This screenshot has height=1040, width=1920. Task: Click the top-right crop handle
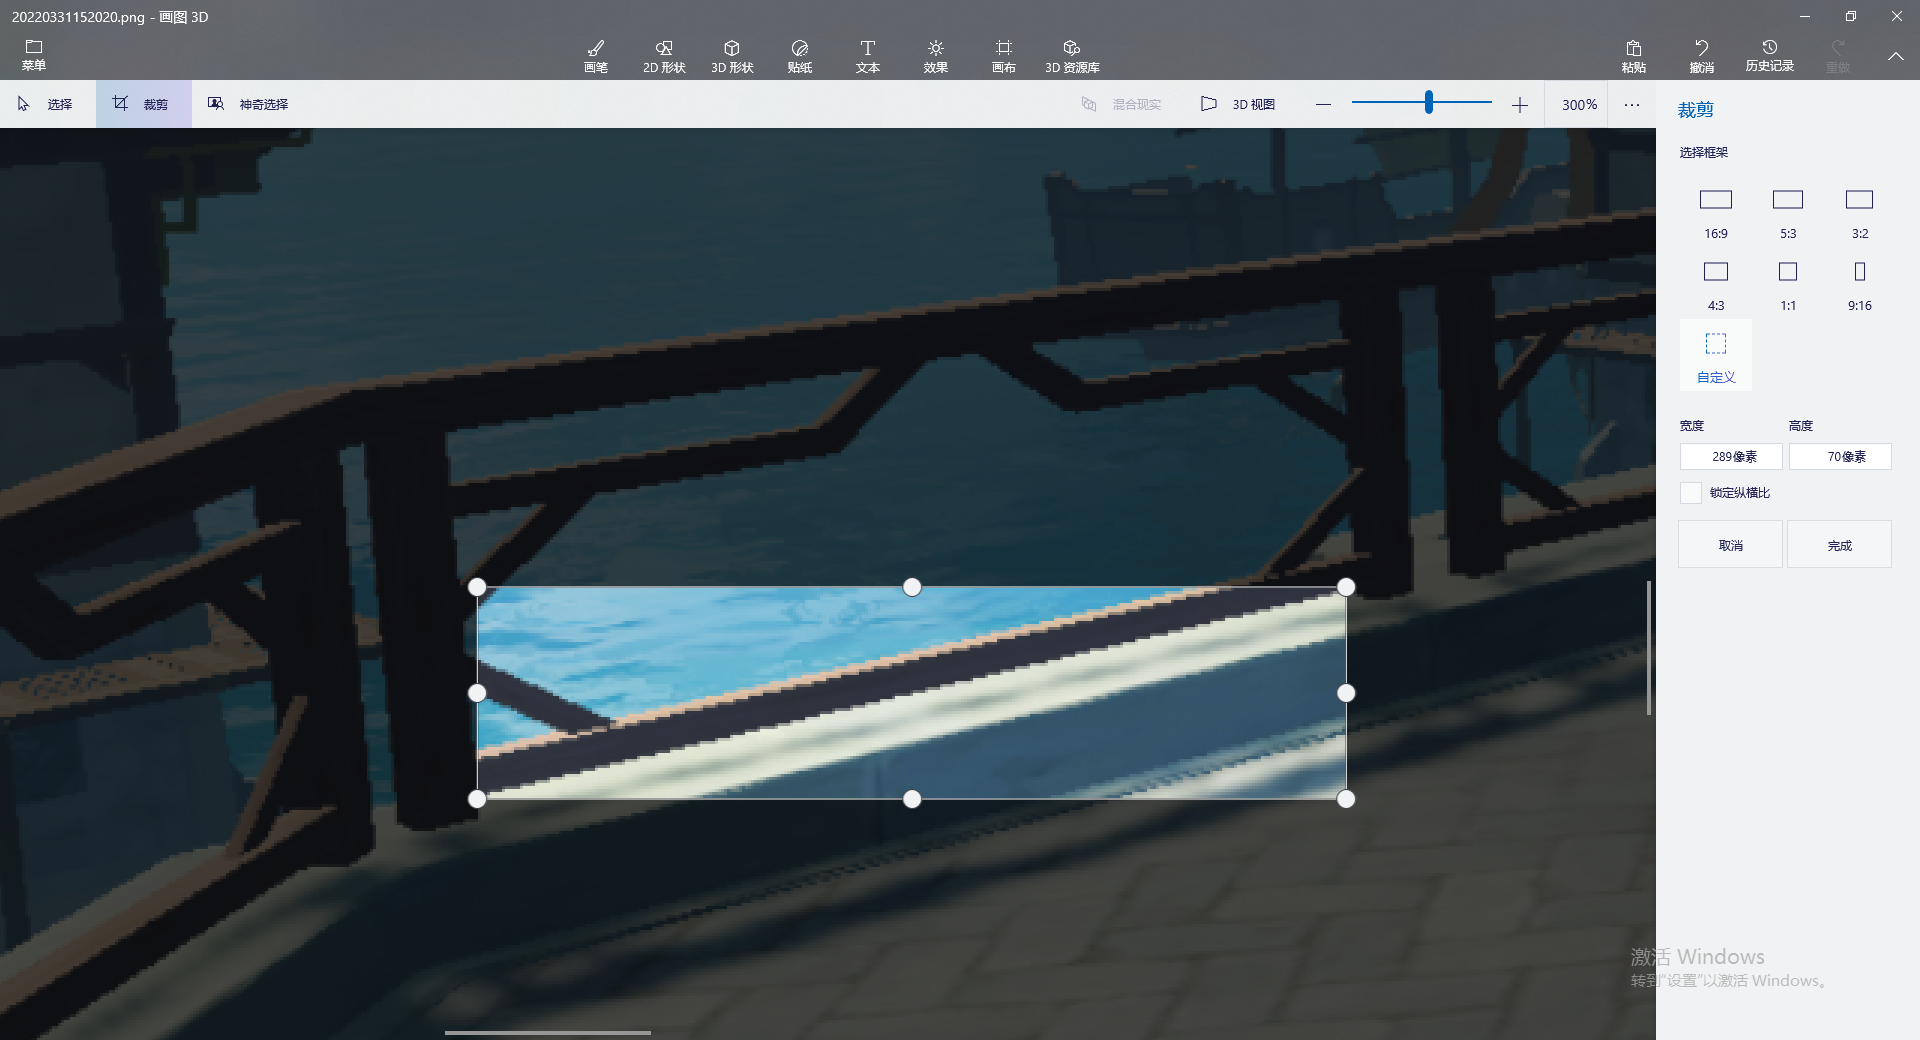[x=1346, y=587]
